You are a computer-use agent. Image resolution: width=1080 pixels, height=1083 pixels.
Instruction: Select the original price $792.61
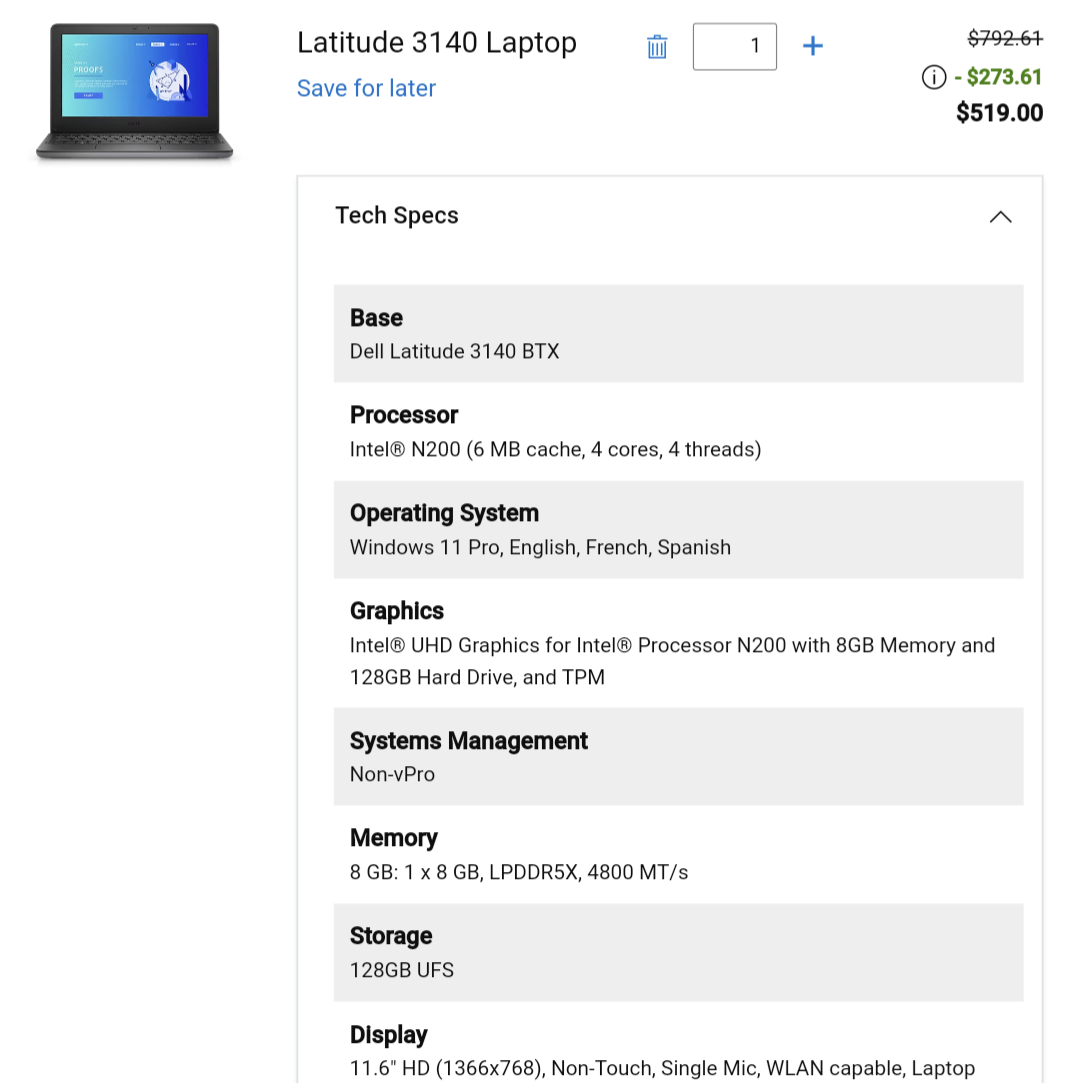point(1005,38)
